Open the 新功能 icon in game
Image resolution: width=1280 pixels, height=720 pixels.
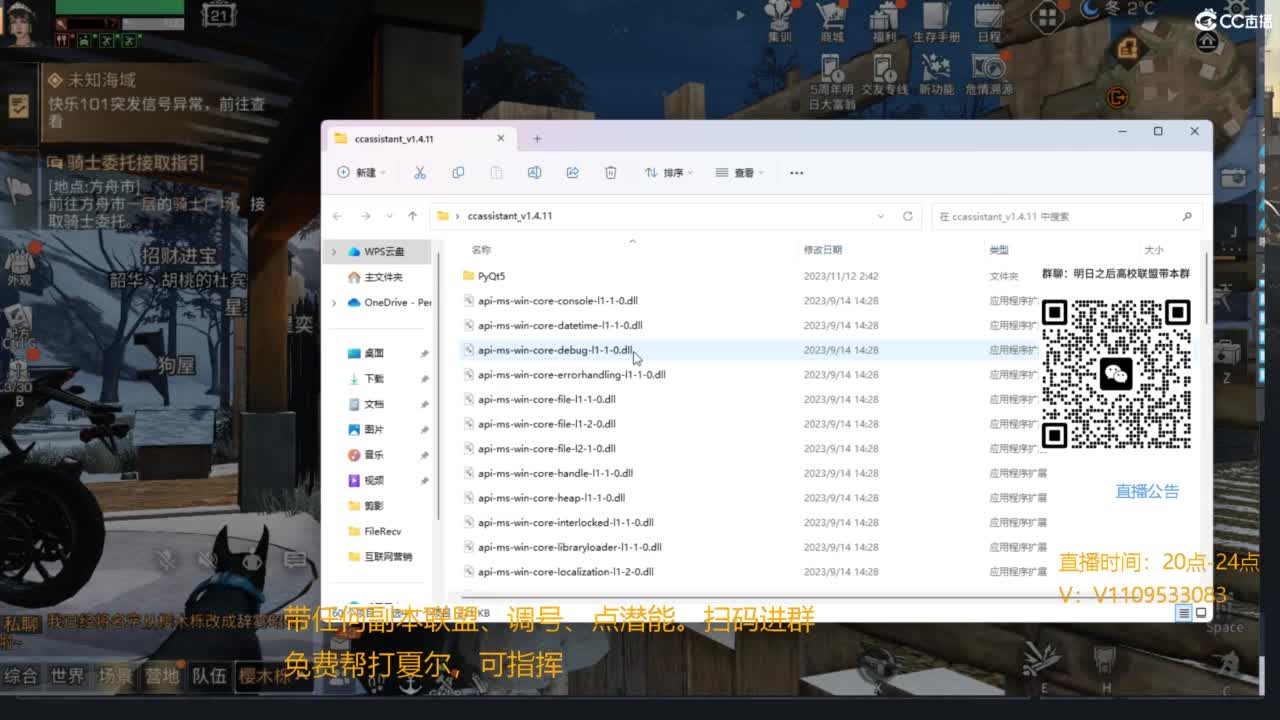(x=936, y=74)
